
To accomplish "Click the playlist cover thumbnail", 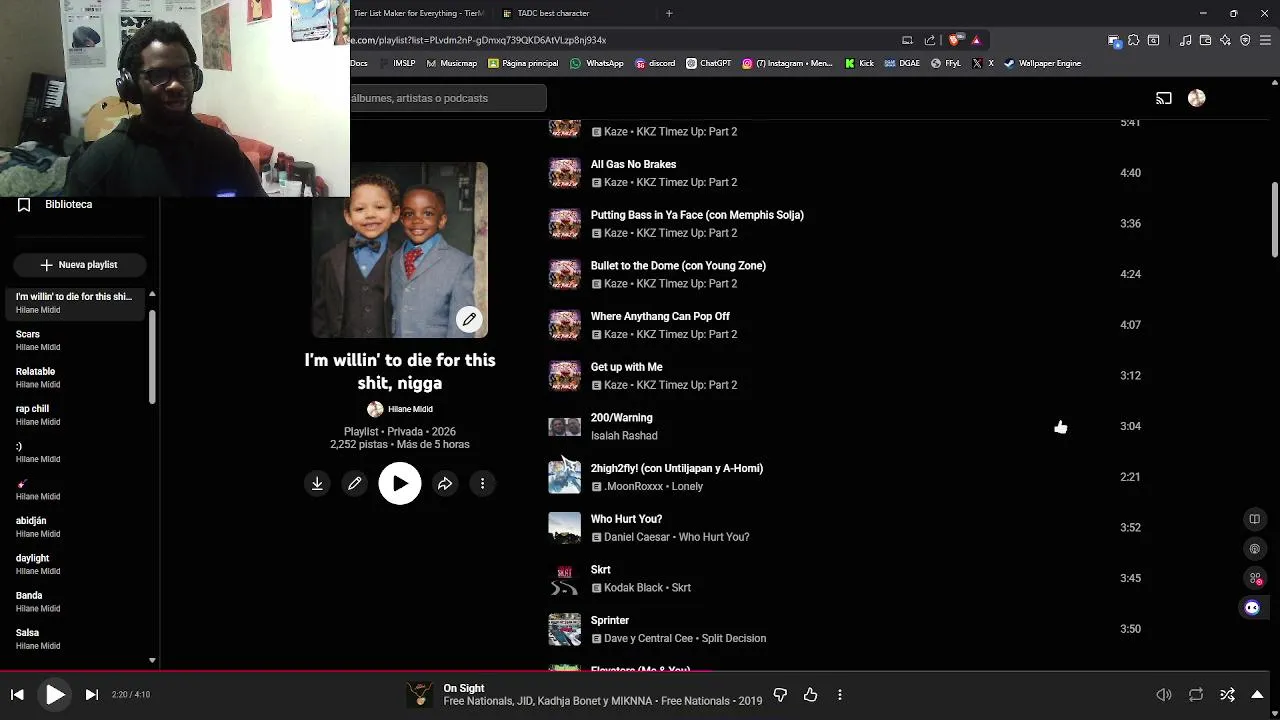I will click(400, 250).
